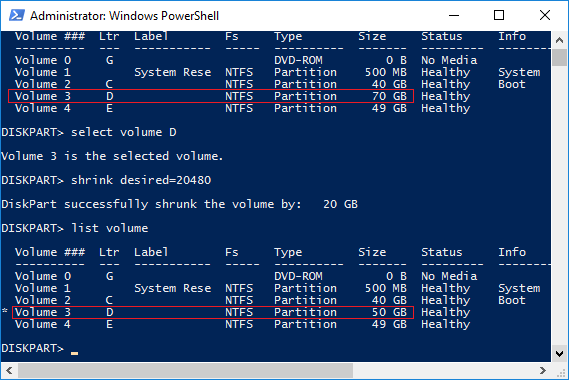The width and height of the screenshot is (569, 380).
Task: Click the highlighted Volume 3 50 GB row
Action: (213, 312)
